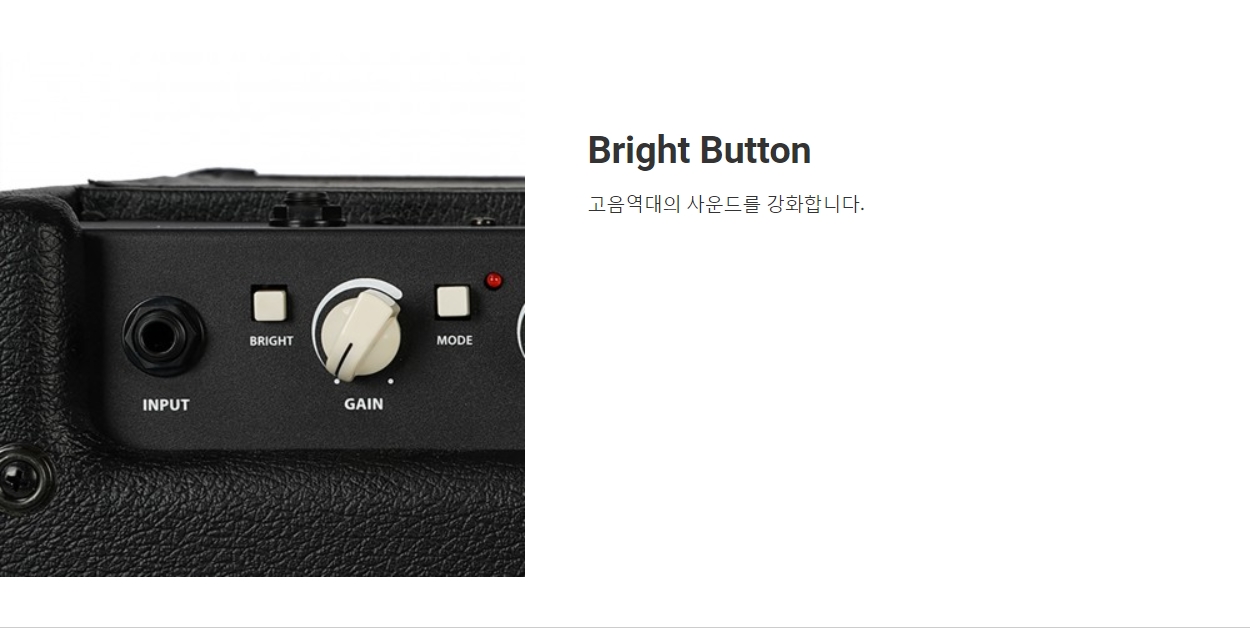Click the BRIGHT label text on the panel
This screenshot has height=628, width=1250.
(271, 341)
